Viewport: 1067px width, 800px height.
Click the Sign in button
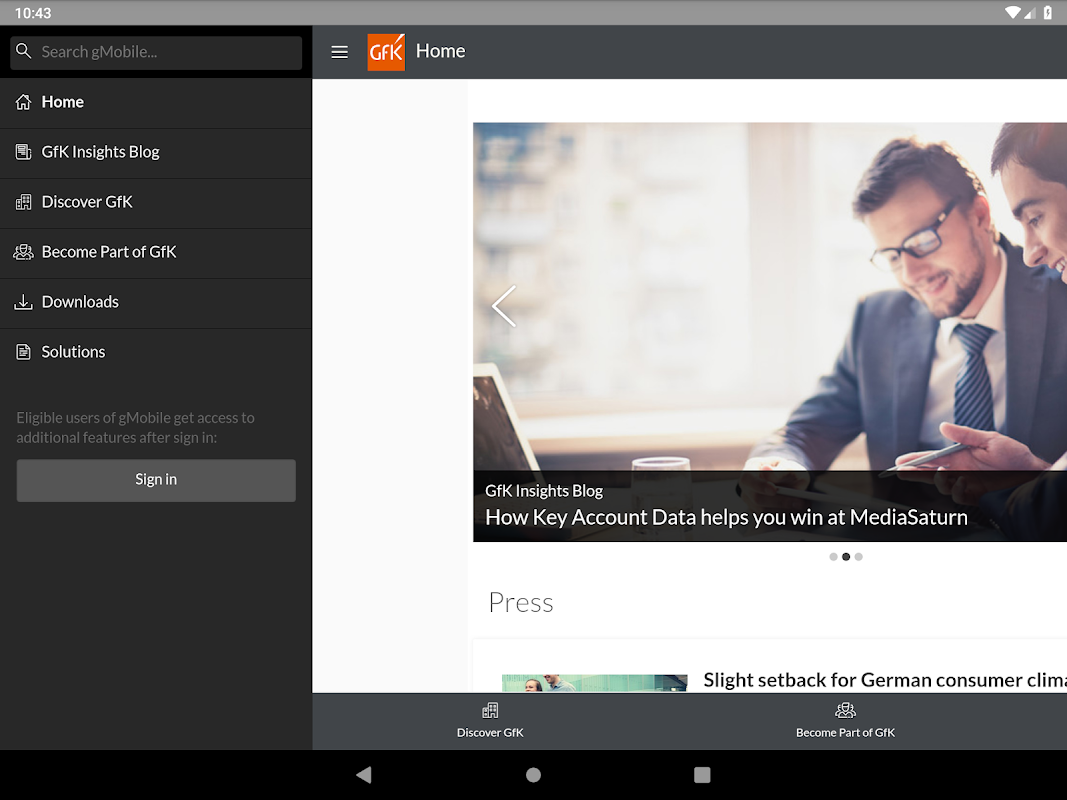coord(156,480)
